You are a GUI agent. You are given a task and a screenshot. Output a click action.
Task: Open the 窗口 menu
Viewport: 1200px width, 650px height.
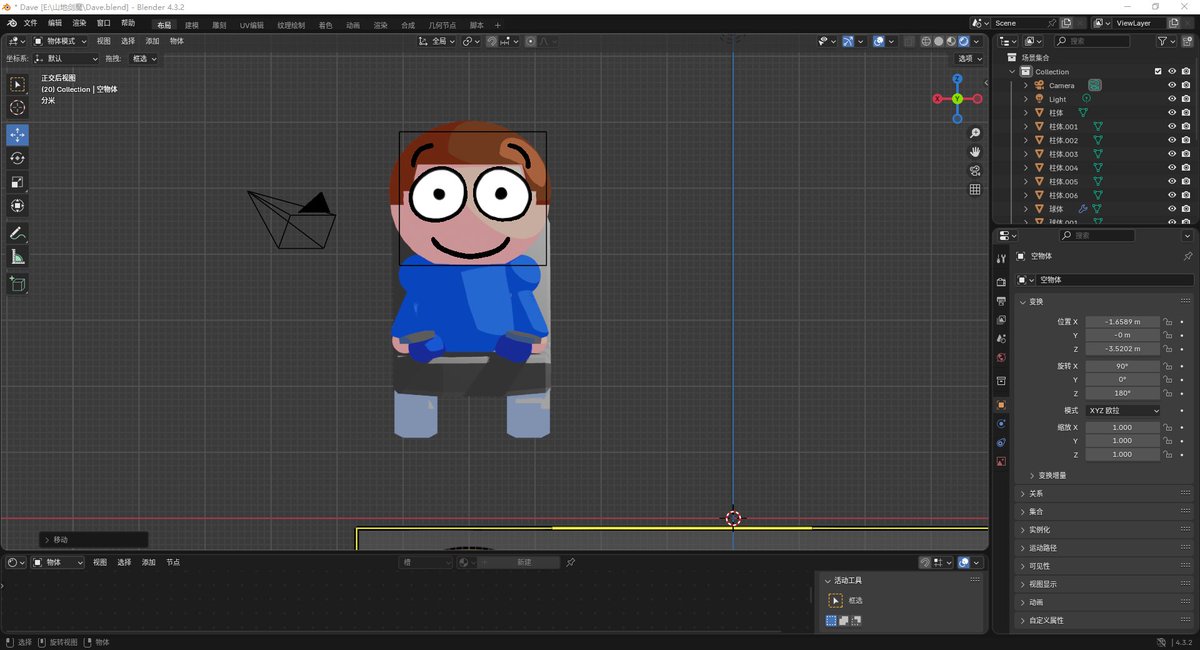tap(104, 23)
